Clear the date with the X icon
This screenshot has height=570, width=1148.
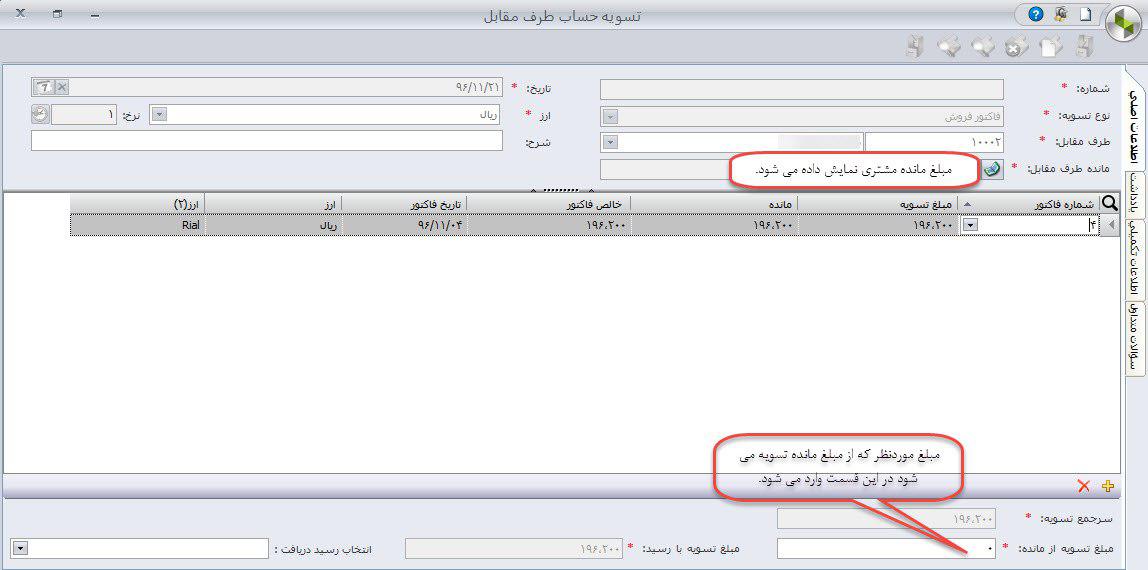pos(62,87)
